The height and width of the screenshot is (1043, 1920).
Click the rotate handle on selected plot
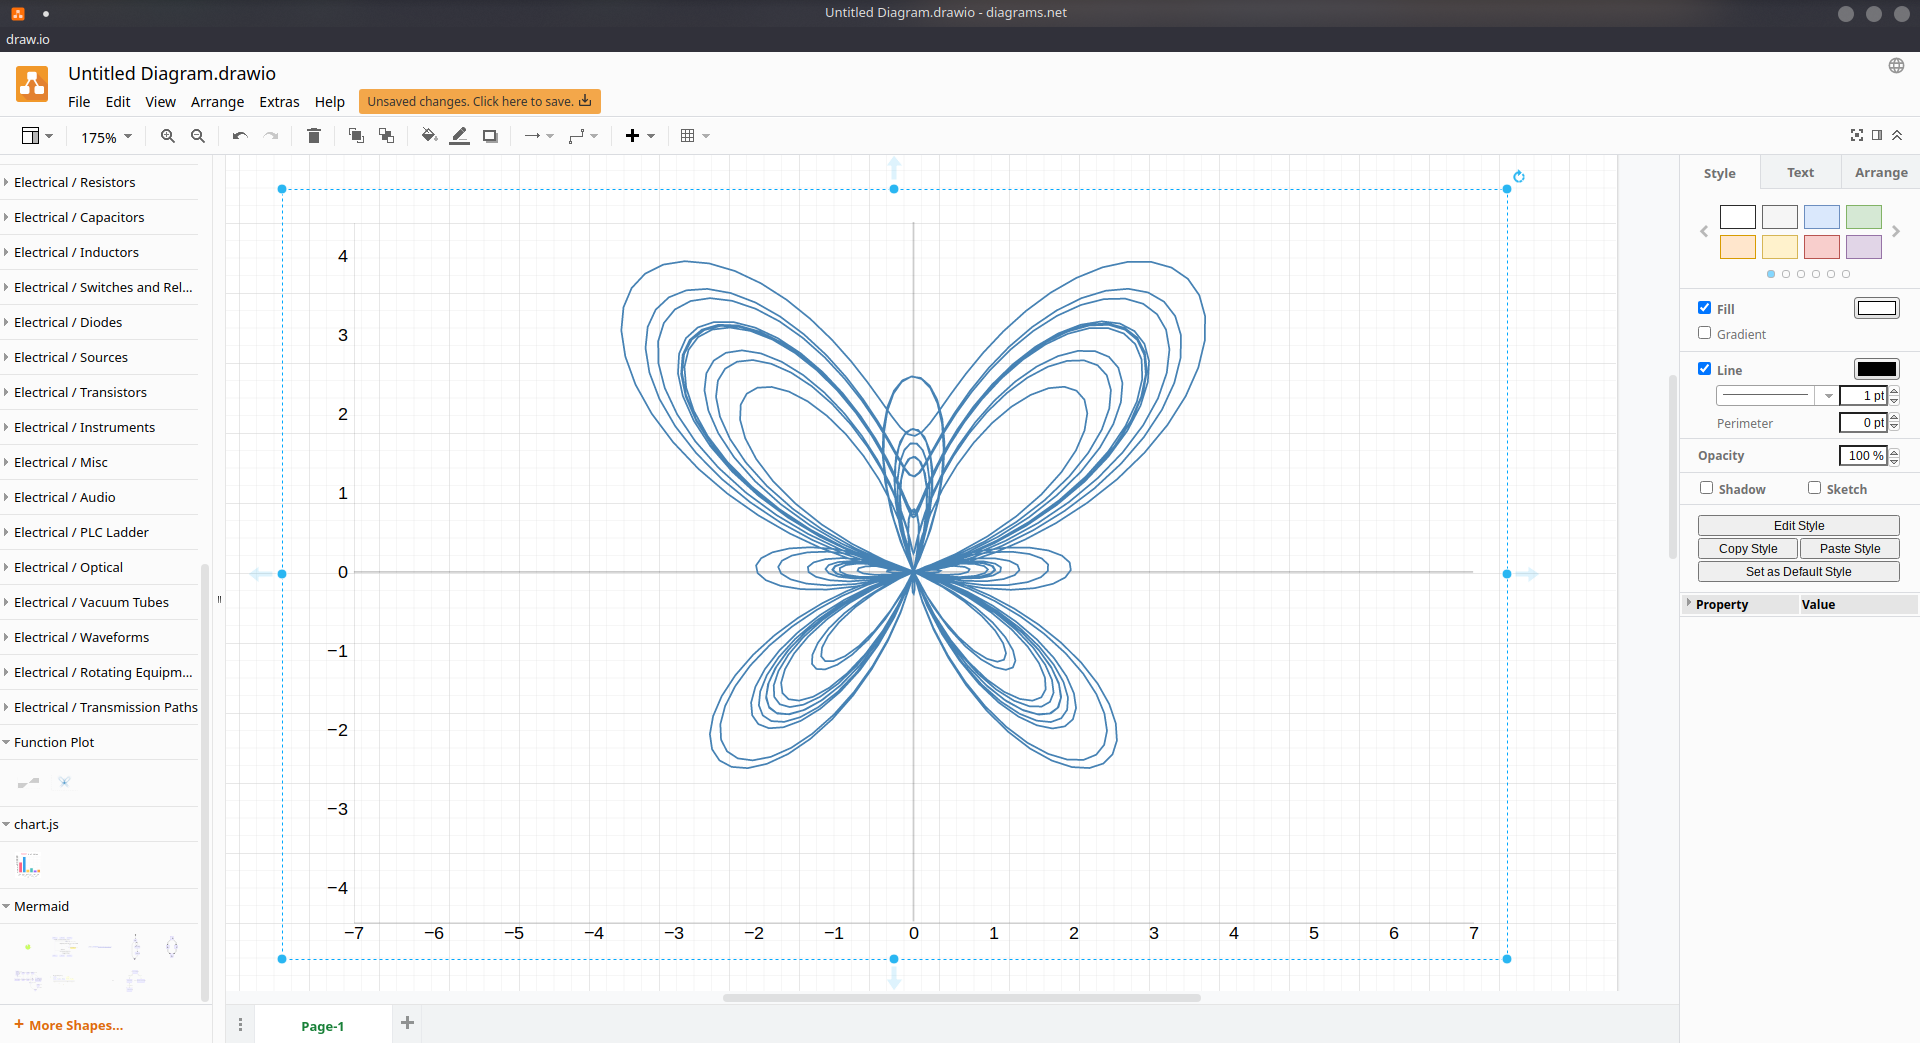[x=1519, y=177]
